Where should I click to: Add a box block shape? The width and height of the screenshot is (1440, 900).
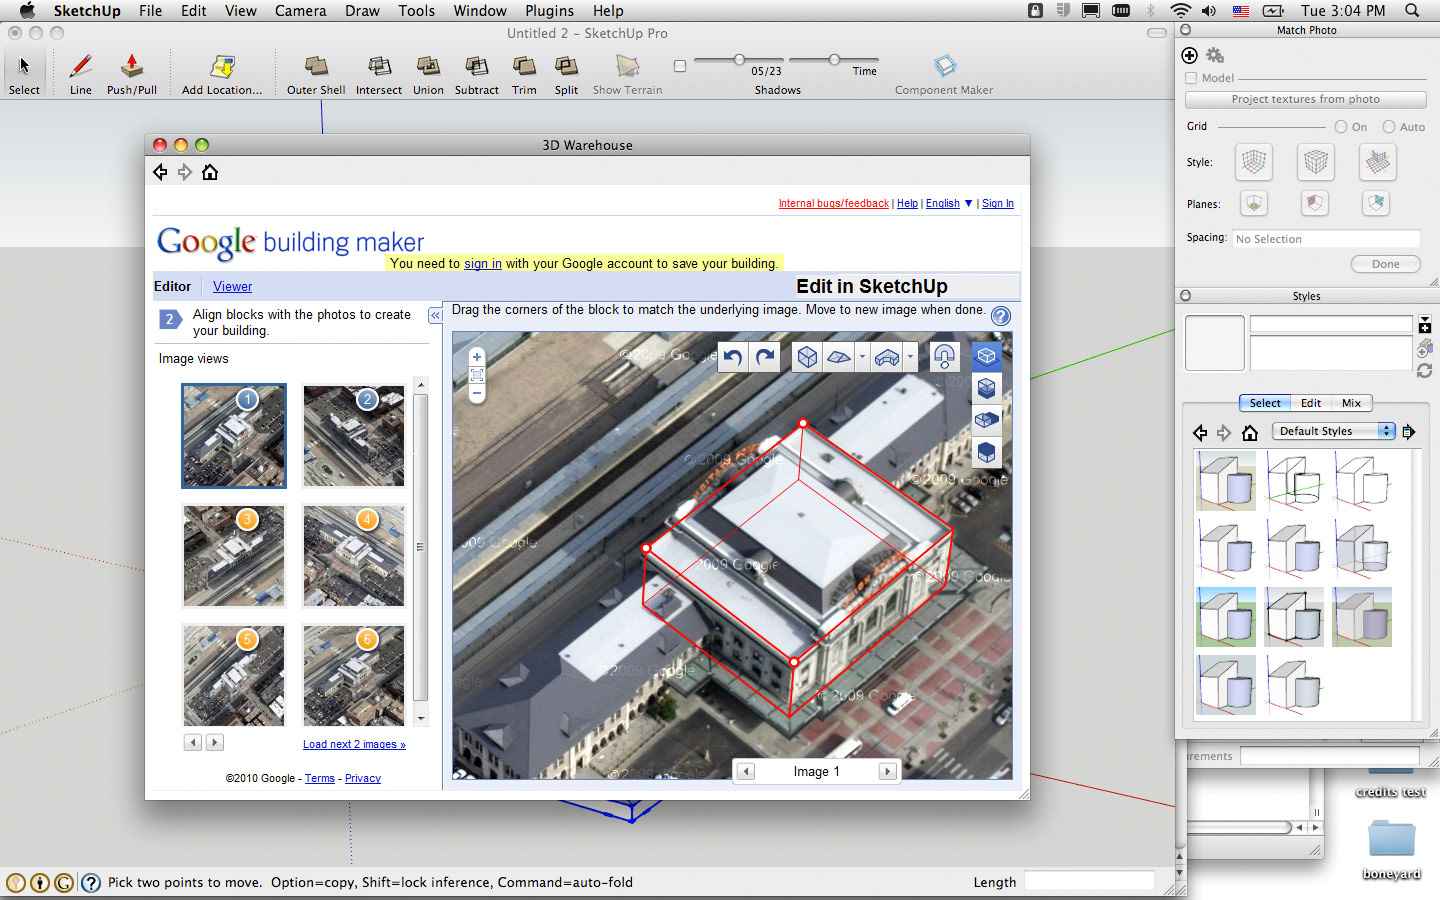(x=808, y=357)
